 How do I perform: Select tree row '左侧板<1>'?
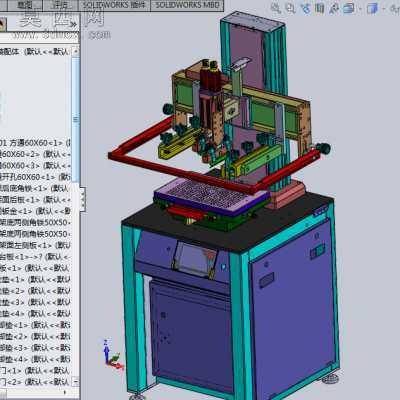coord(35,245)
